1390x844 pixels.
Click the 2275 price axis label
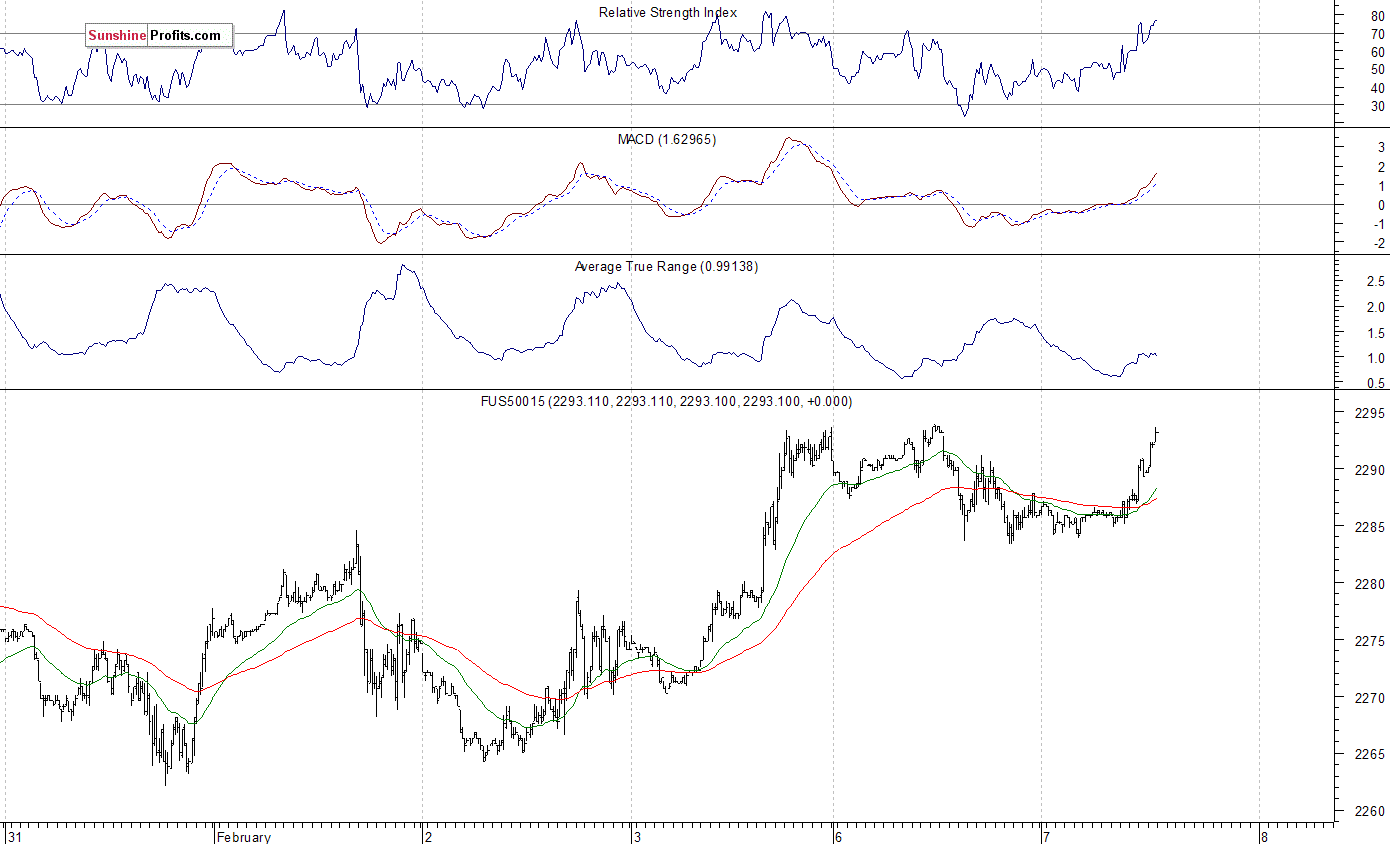pyautogui.click(x=1370, y=641)
